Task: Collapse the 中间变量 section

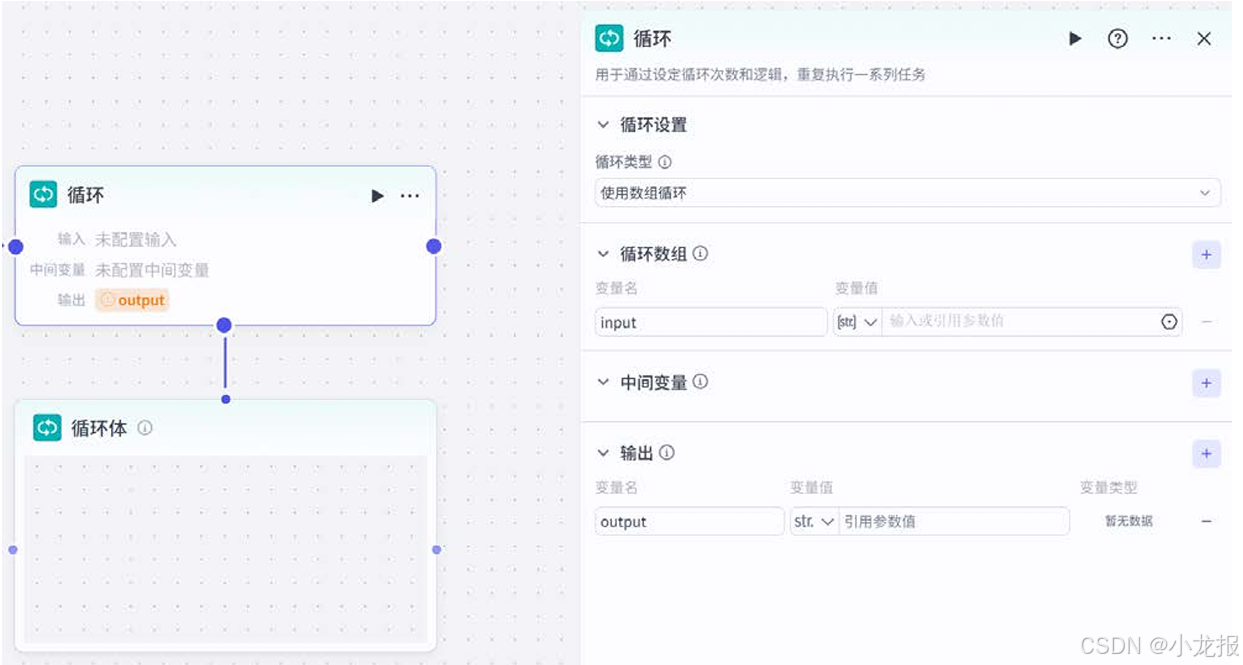Action: (602, 382)
